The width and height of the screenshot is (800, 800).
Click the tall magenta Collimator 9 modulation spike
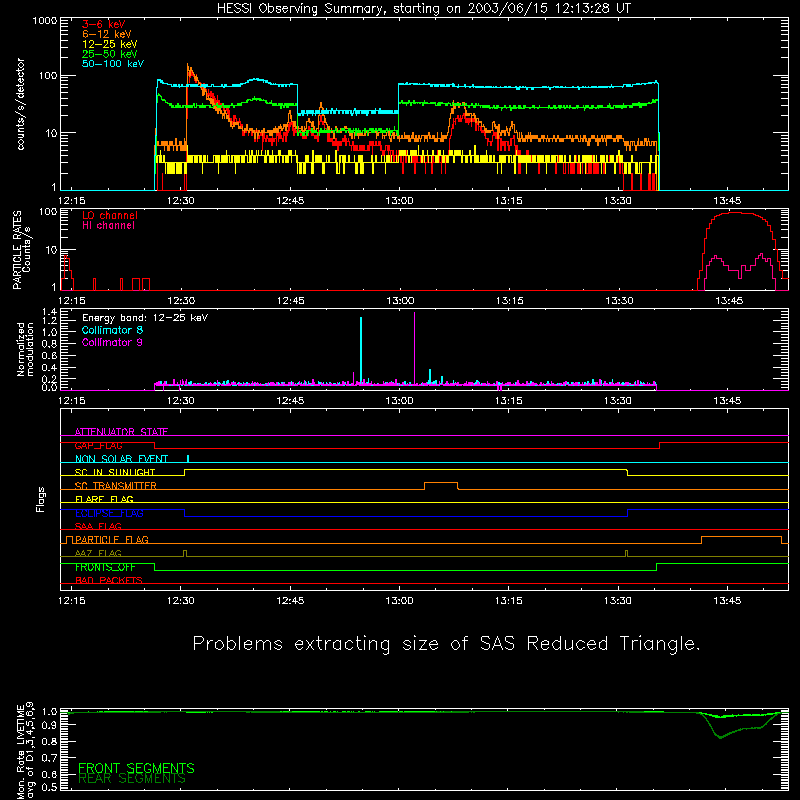point(414,347)
